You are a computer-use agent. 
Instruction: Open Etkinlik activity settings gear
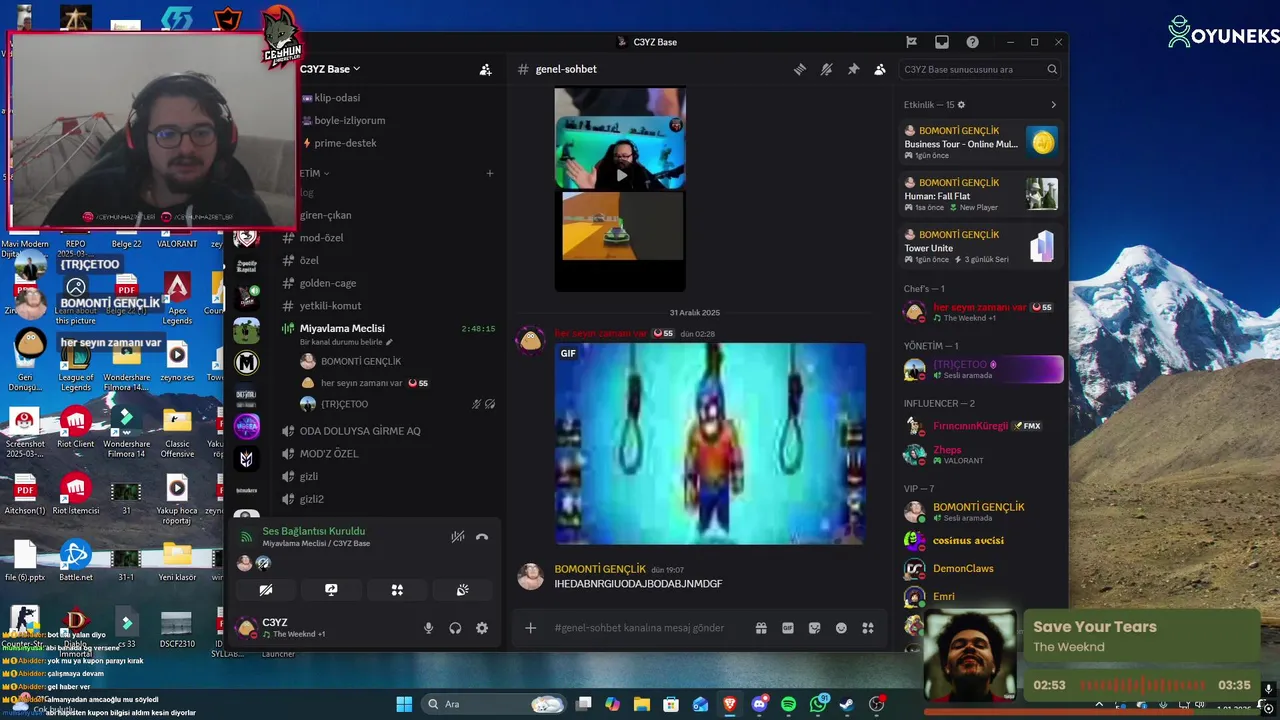pos(962,105)
